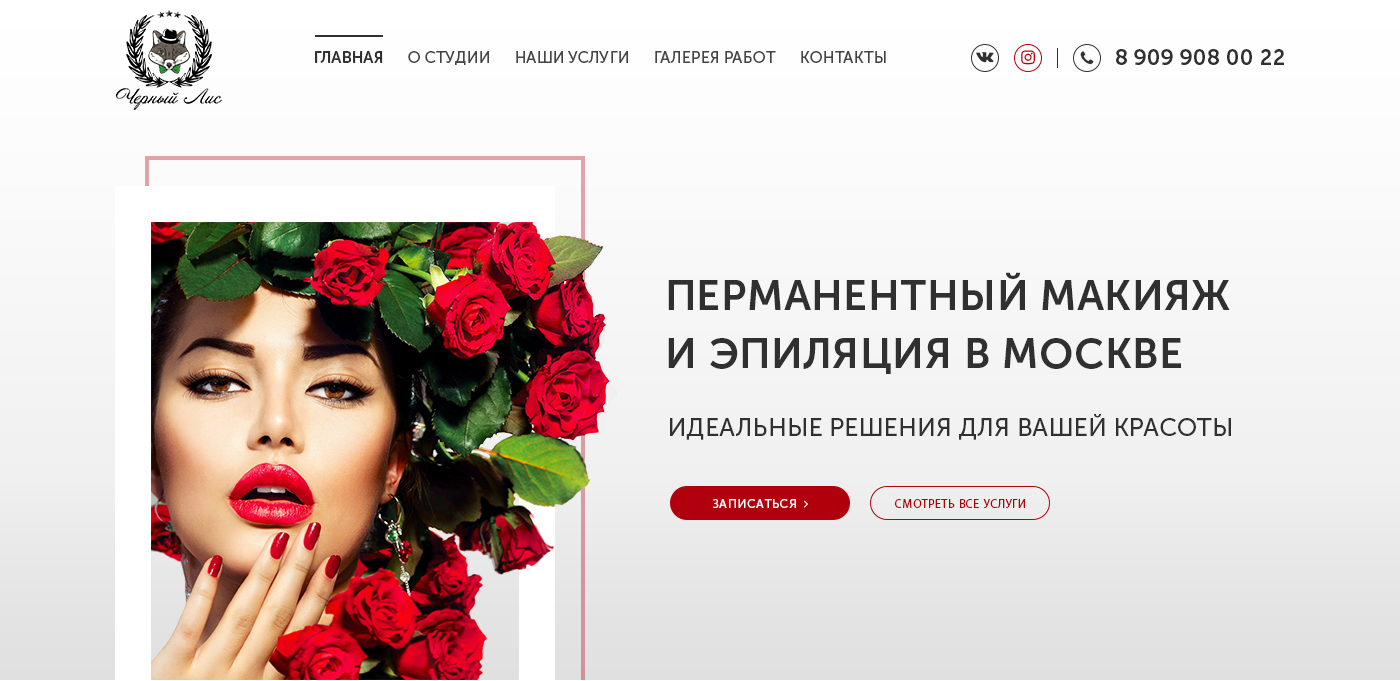Screen dimensions: 1400x681
Task: Click the Черный Лис script logo text
Action: (x=168, y=98)
